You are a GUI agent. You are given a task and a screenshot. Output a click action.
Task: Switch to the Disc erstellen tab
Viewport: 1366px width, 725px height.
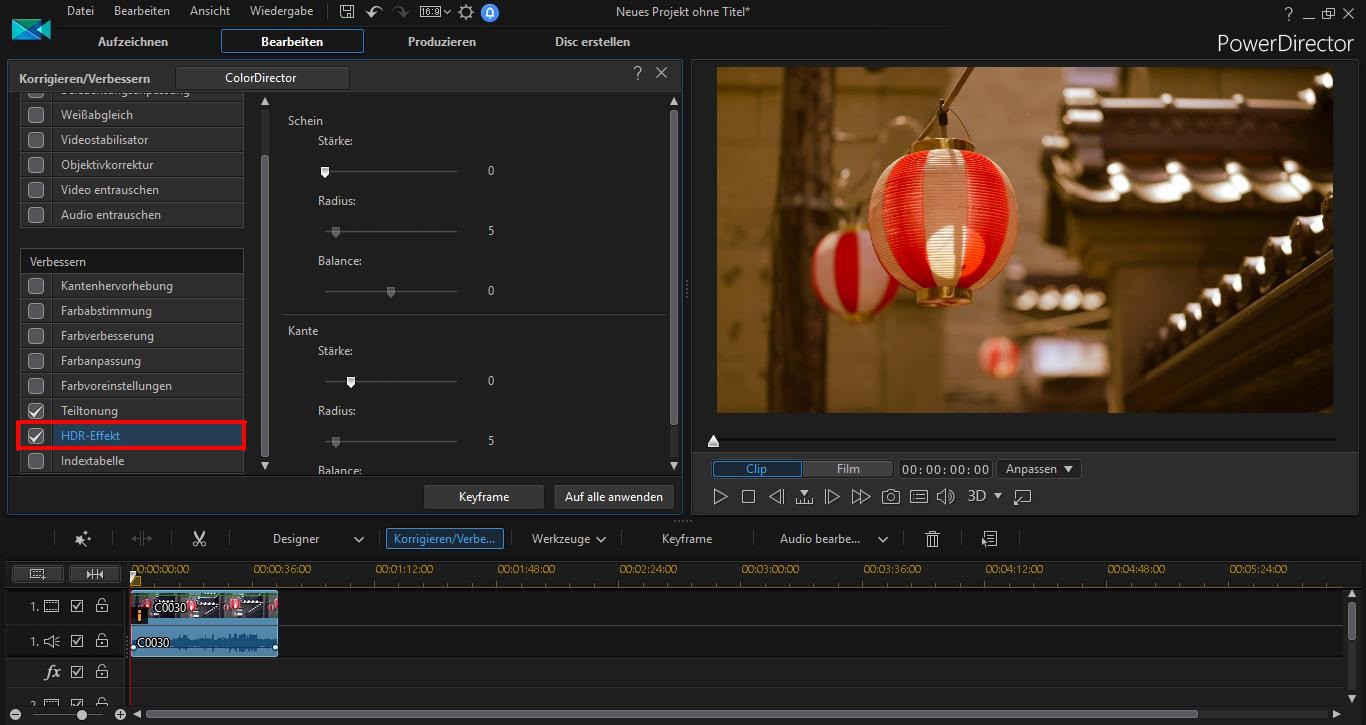pyautogui.click(x=593, y=42)
